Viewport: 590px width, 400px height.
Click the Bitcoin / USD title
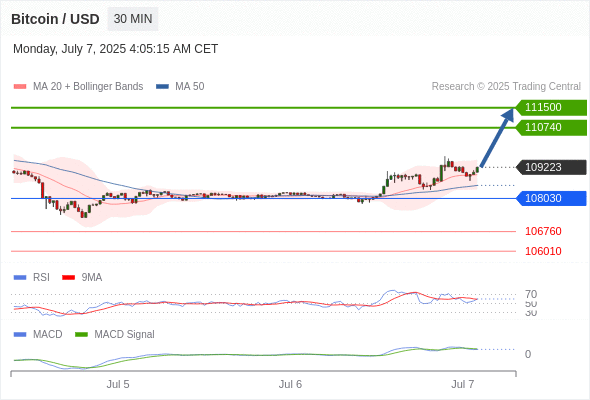pos(55,19)
